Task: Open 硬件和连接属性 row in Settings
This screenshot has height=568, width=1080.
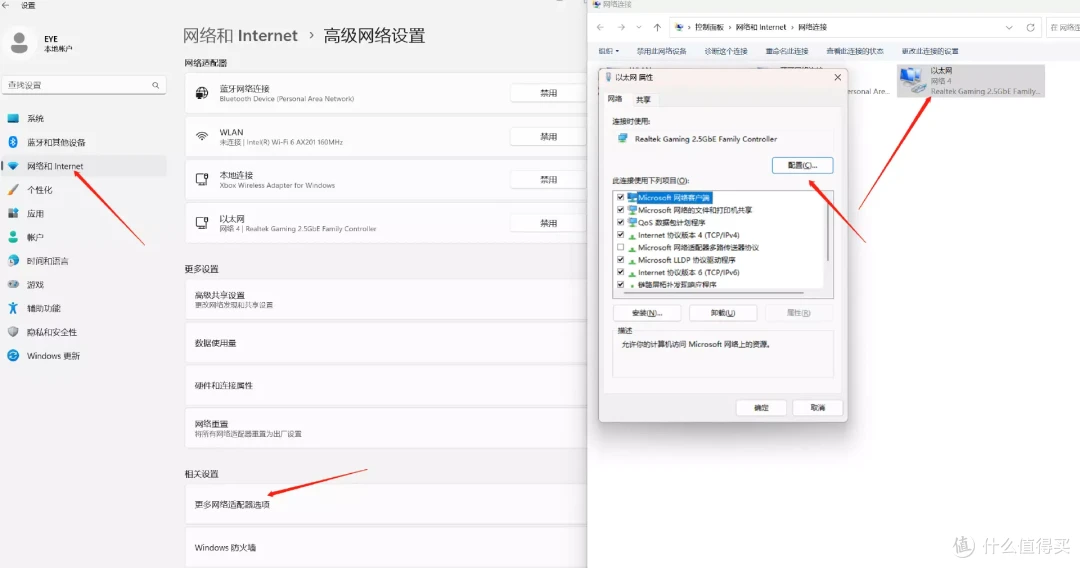Action: tap(386, 386)
